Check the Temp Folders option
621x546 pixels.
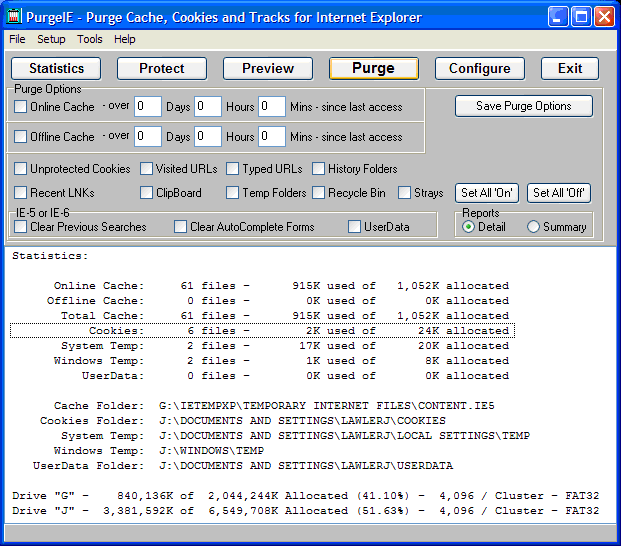coord(232,193)
